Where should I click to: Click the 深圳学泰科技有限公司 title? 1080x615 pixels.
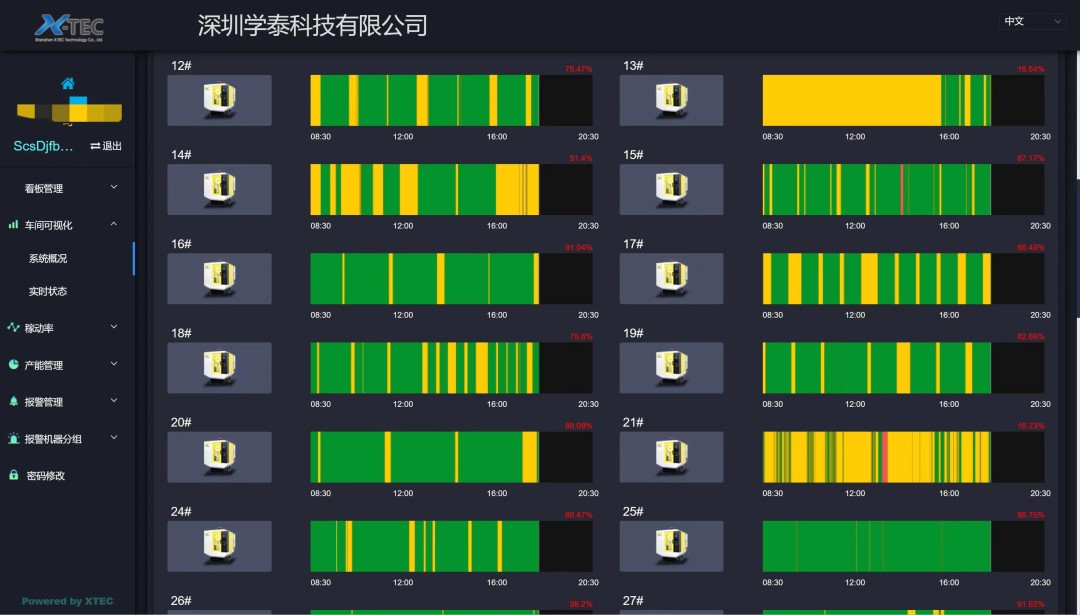tap(312, 25)
